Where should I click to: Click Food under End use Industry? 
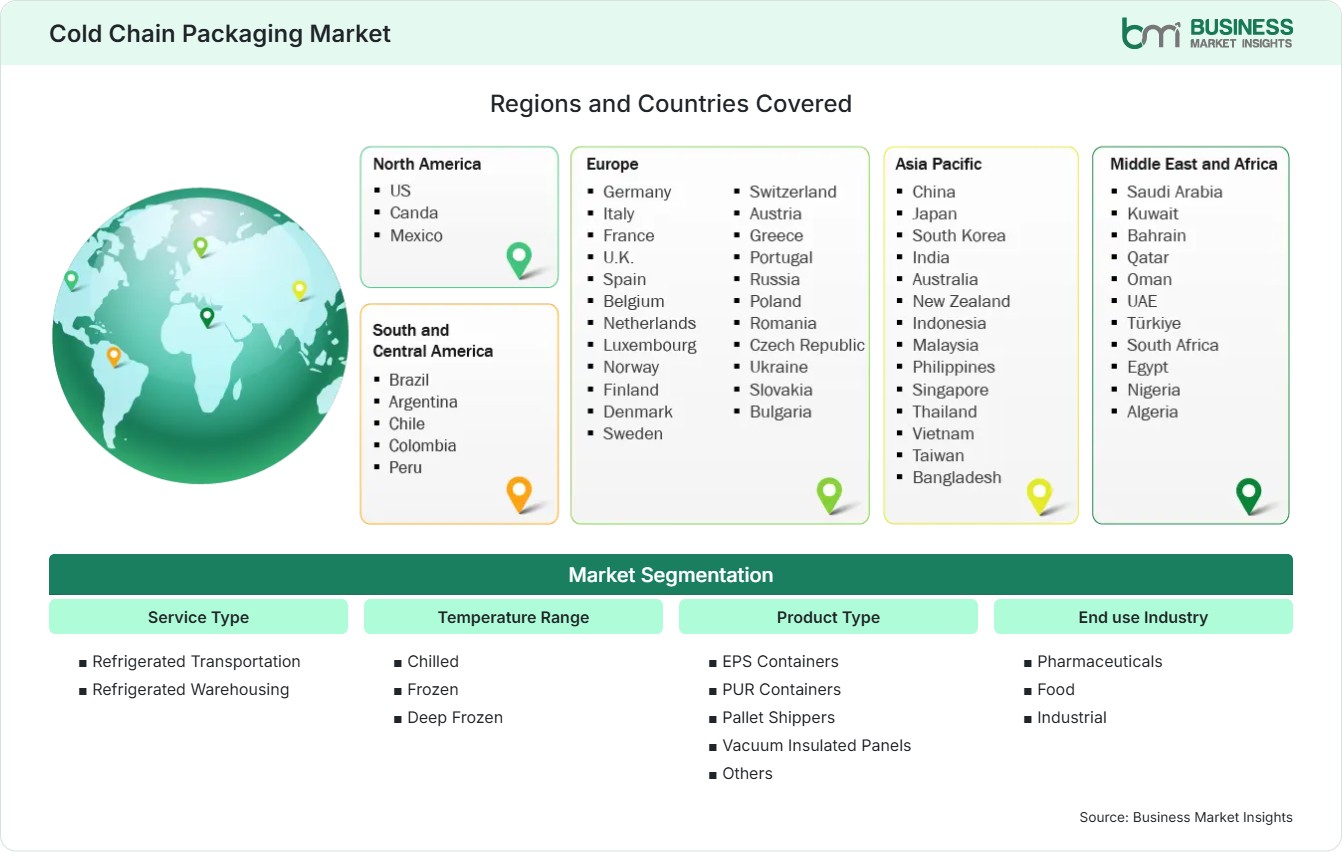coord(1056,689)
